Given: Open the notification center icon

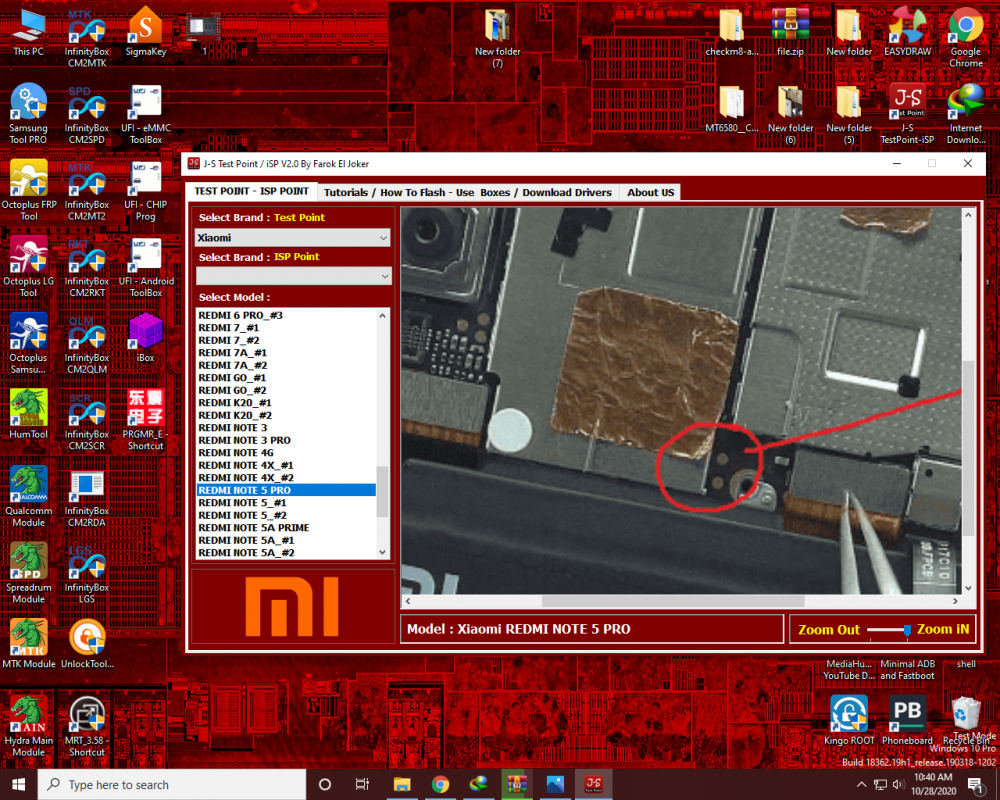Looking at the screenshot, I should point(976,785).
